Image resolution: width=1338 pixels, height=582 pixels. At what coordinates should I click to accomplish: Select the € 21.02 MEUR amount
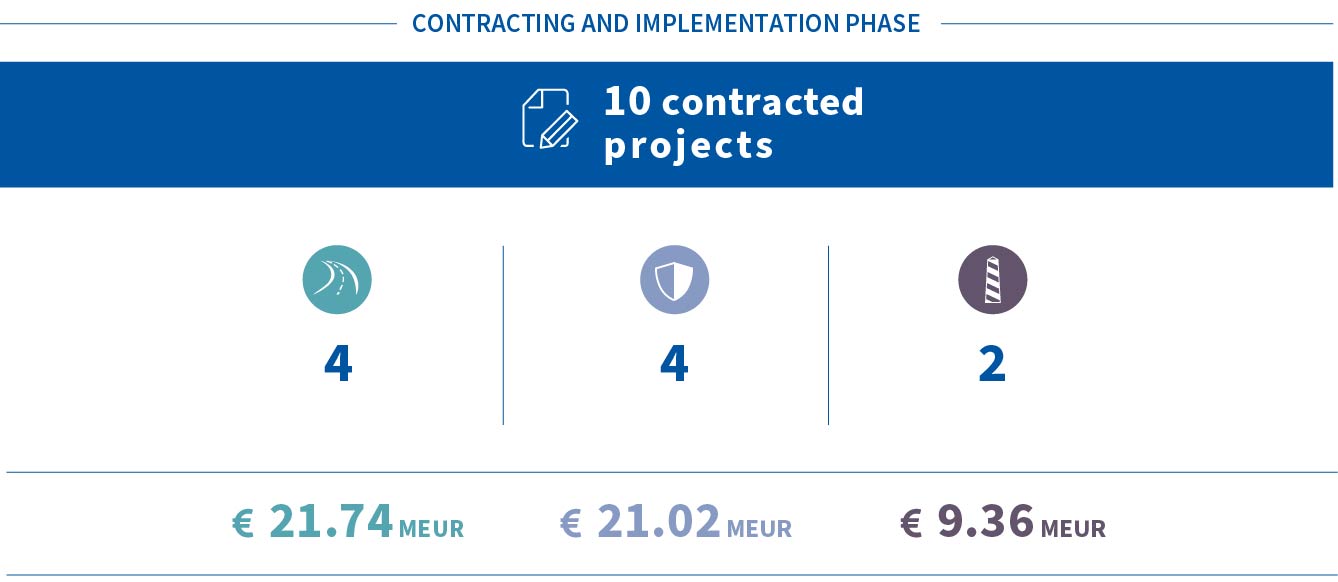coord(676,522)
